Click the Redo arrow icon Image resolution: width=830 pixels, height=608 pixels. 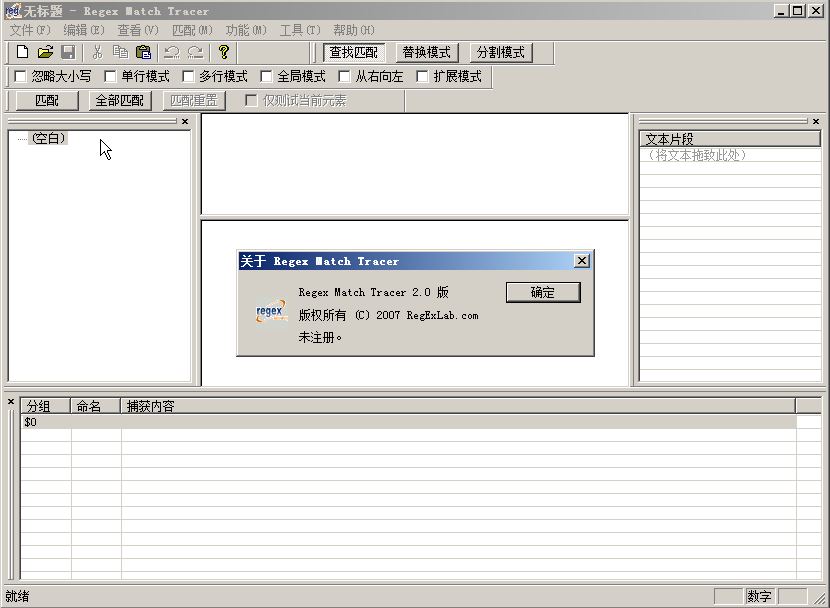pyautogui.click(x=195, y=52)
